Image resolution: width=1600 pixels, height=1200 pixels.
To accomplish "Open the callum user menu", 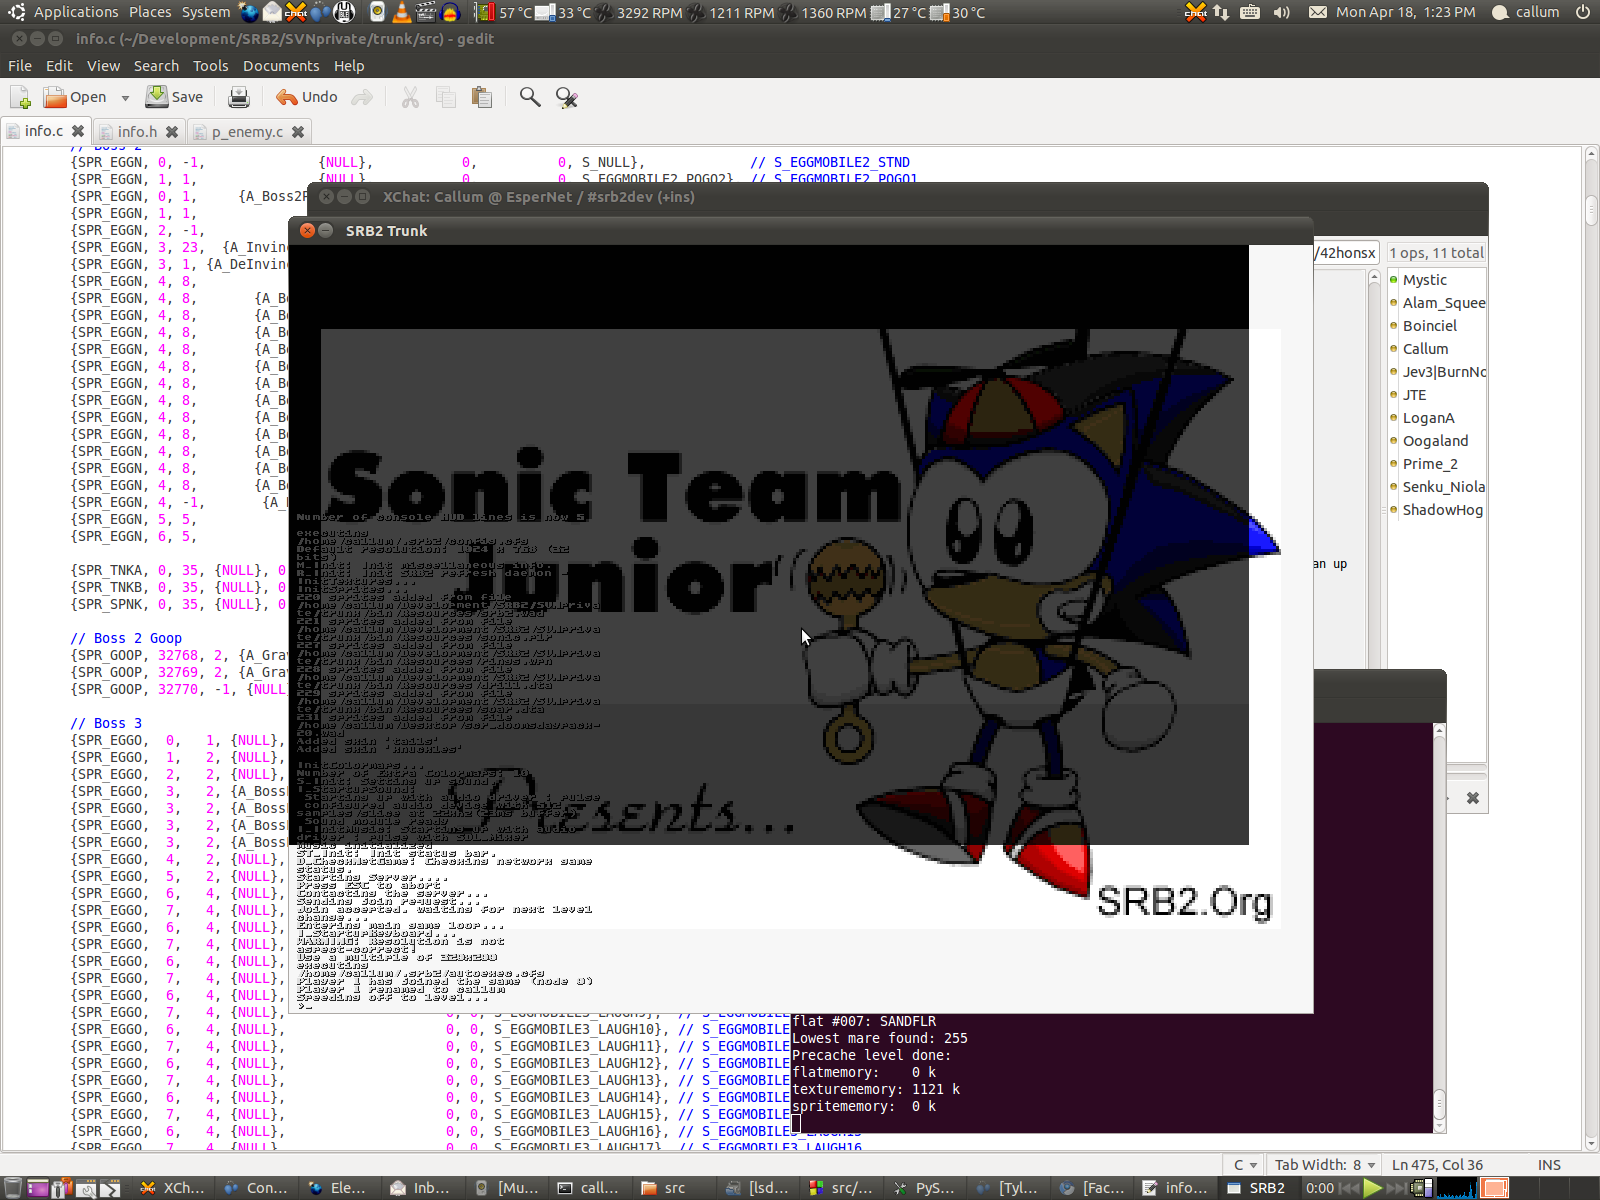I will pos(1526,12).
